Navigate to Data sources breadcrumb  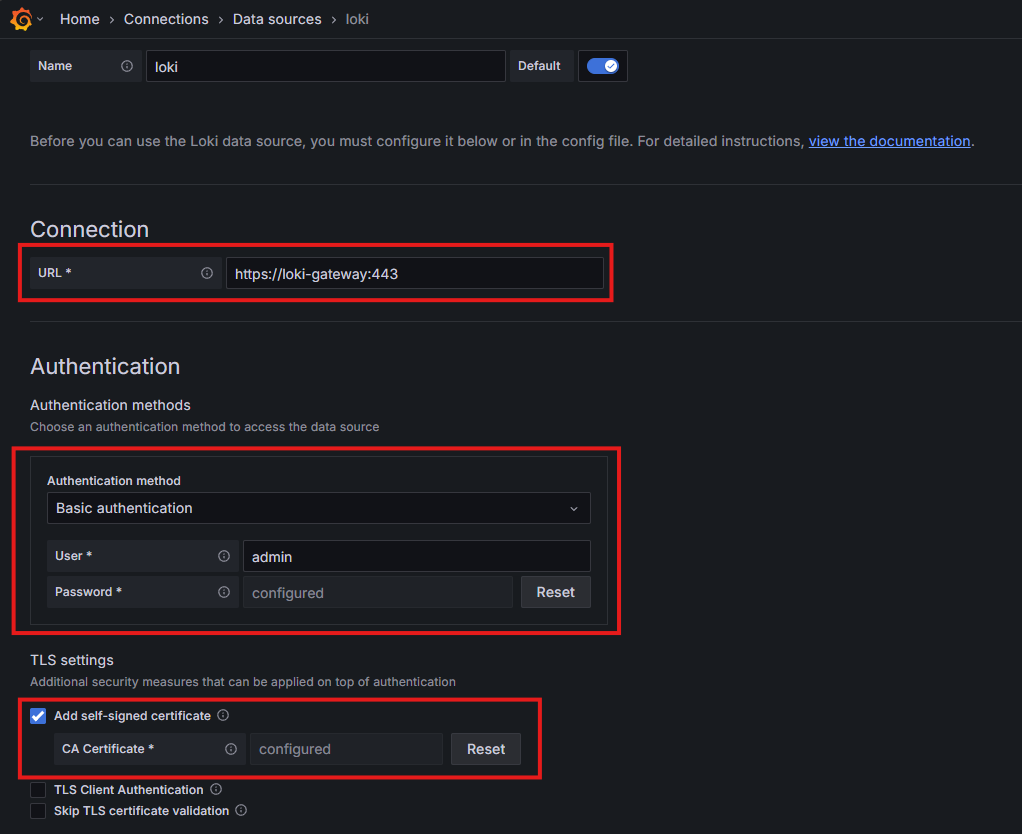click(277, 19)
